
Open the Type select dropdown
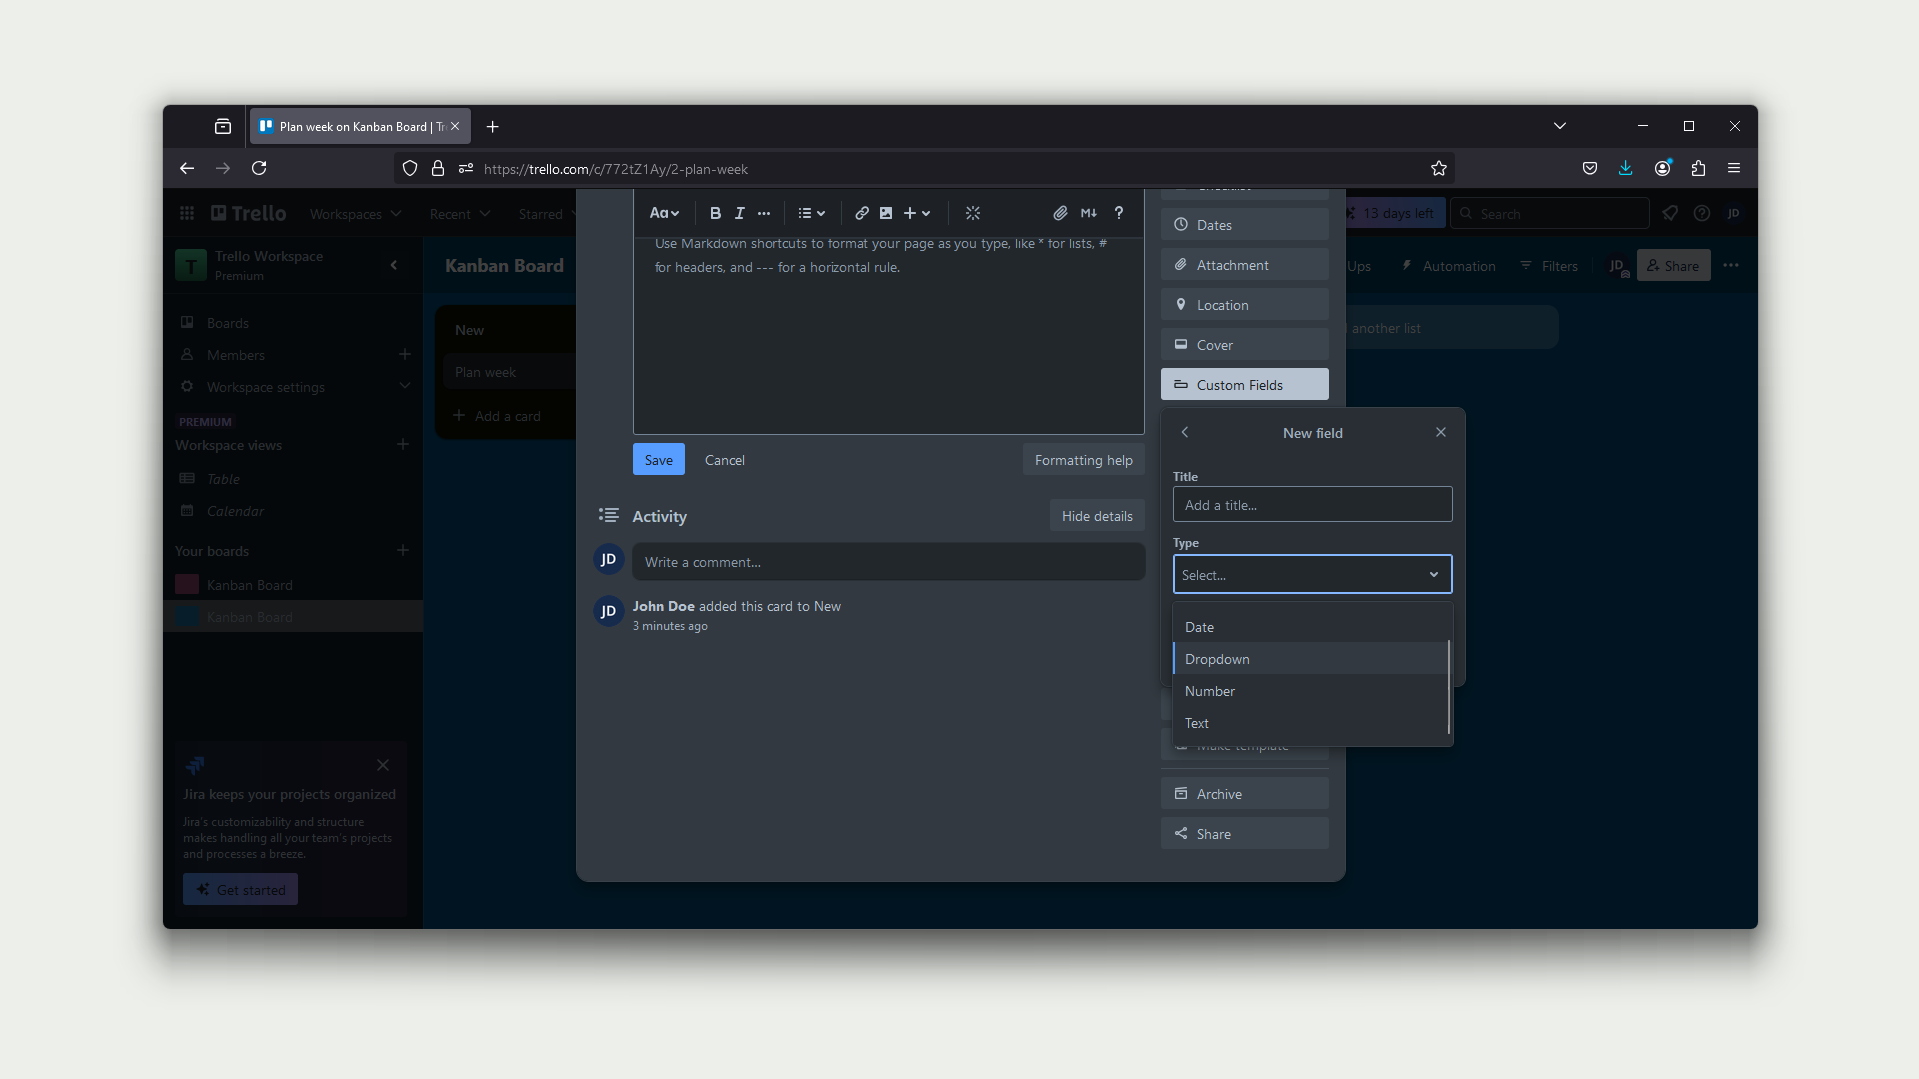pos(1312,575)
